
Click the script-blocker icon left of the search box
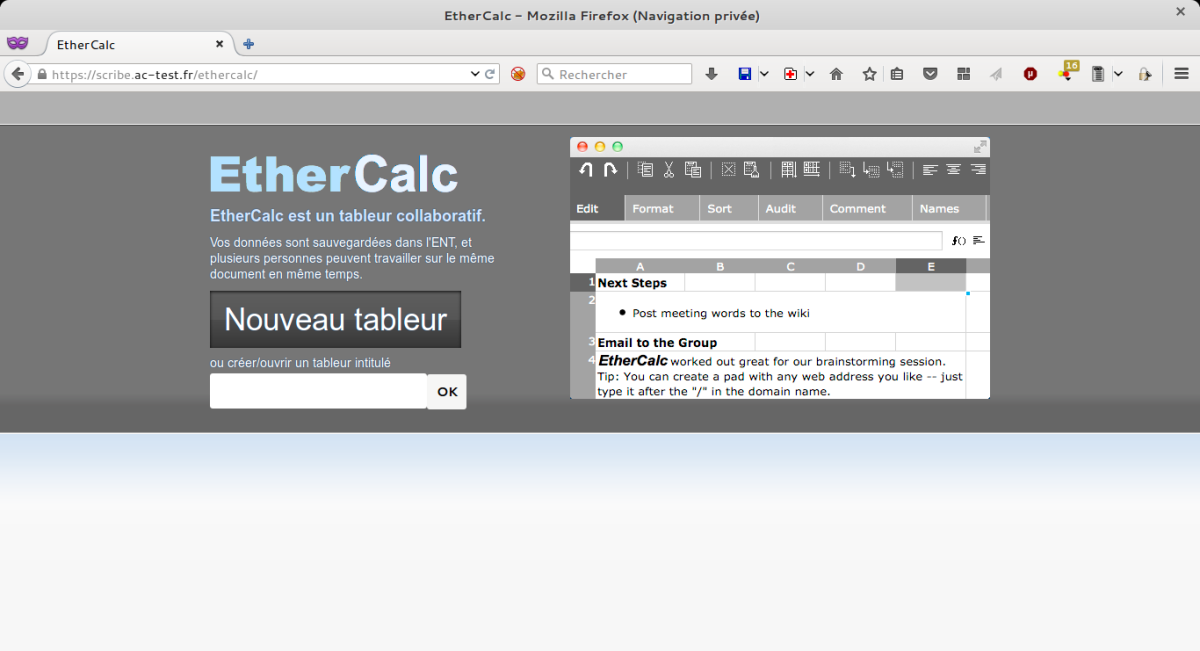coord(518,74)
